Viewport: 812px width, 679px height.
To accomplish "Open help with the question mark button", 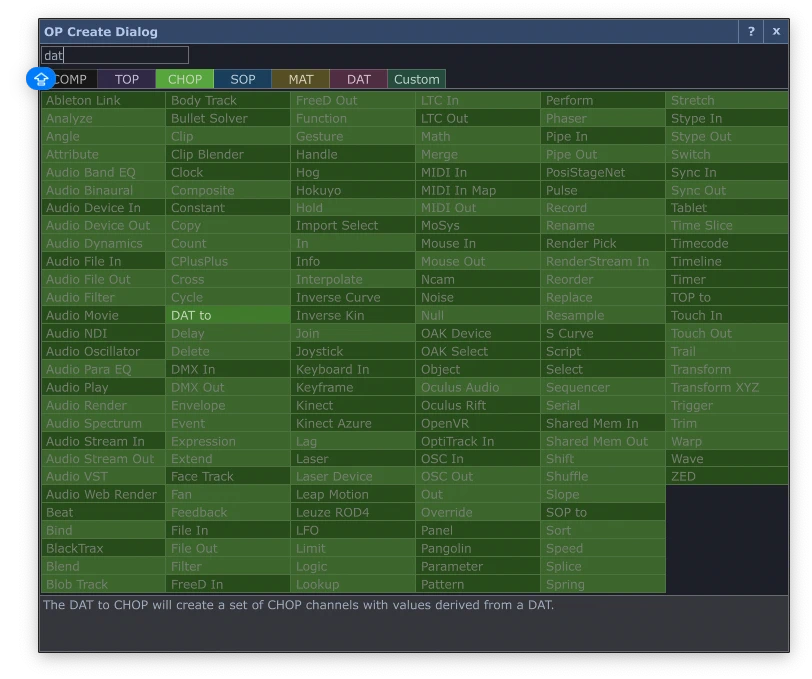I will coord(750,32).
